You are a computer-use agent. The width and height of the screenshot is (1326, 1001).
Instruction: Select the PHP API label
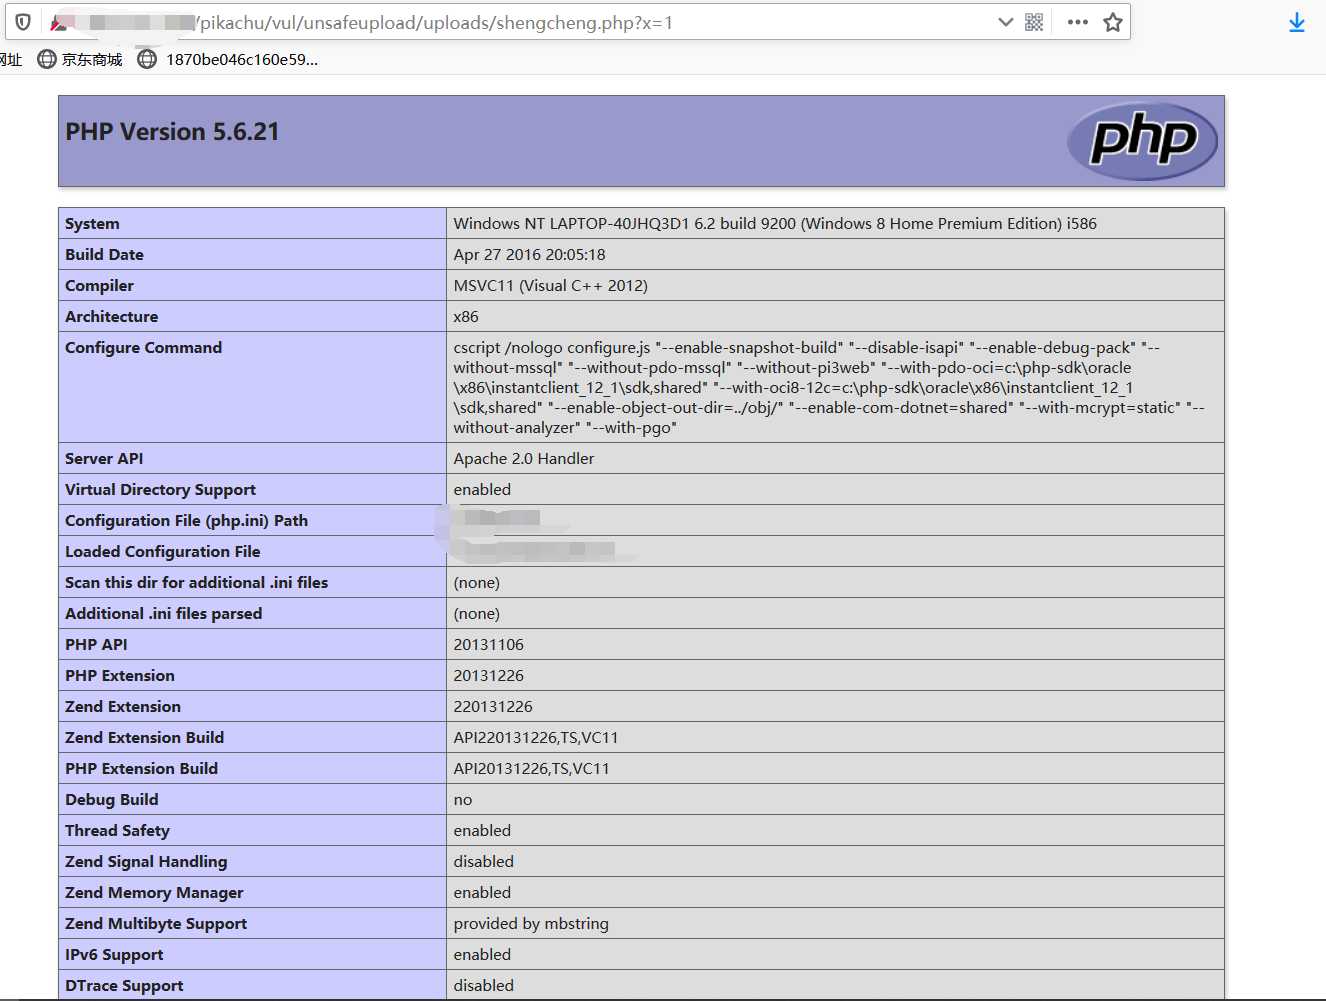(96, 644)
